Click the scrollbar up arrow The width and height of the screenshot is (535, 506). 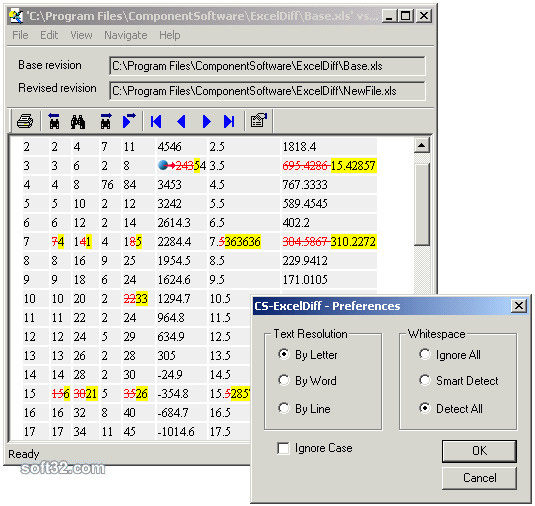[422, 146]
